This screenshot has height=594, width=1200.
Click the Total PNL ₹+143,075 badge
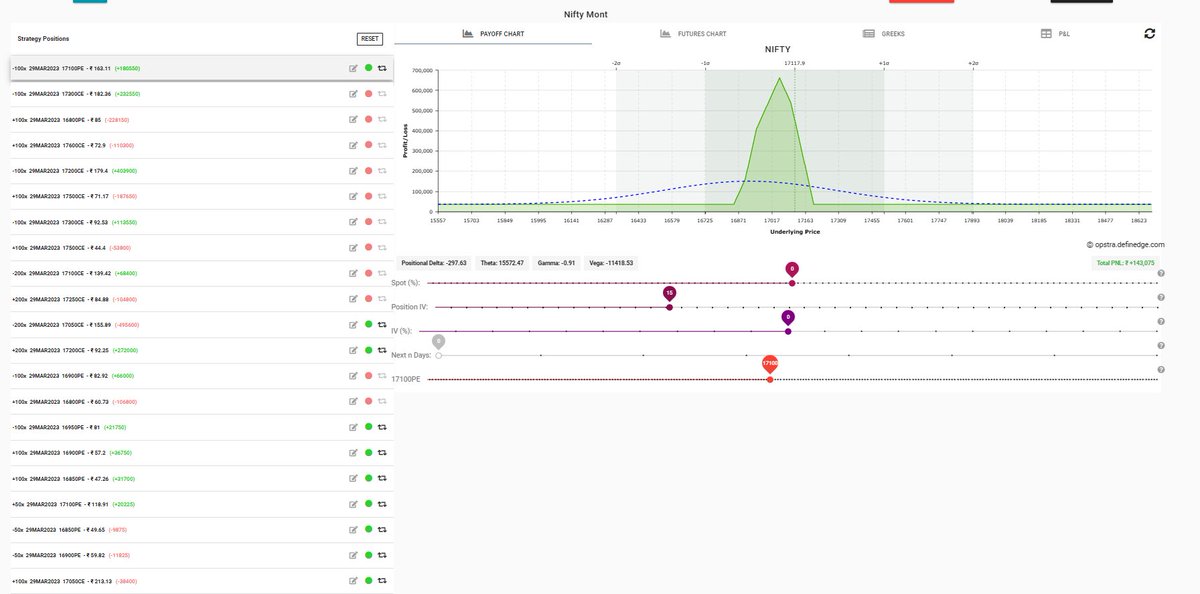pyautogui.click(x=1125, y=263)
